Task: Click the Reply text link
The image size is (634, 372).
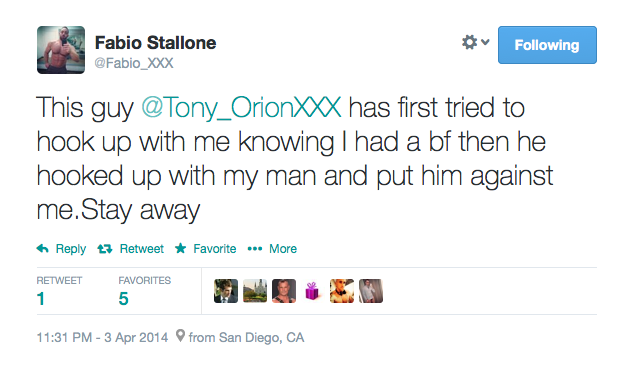Action: [71, 249]
